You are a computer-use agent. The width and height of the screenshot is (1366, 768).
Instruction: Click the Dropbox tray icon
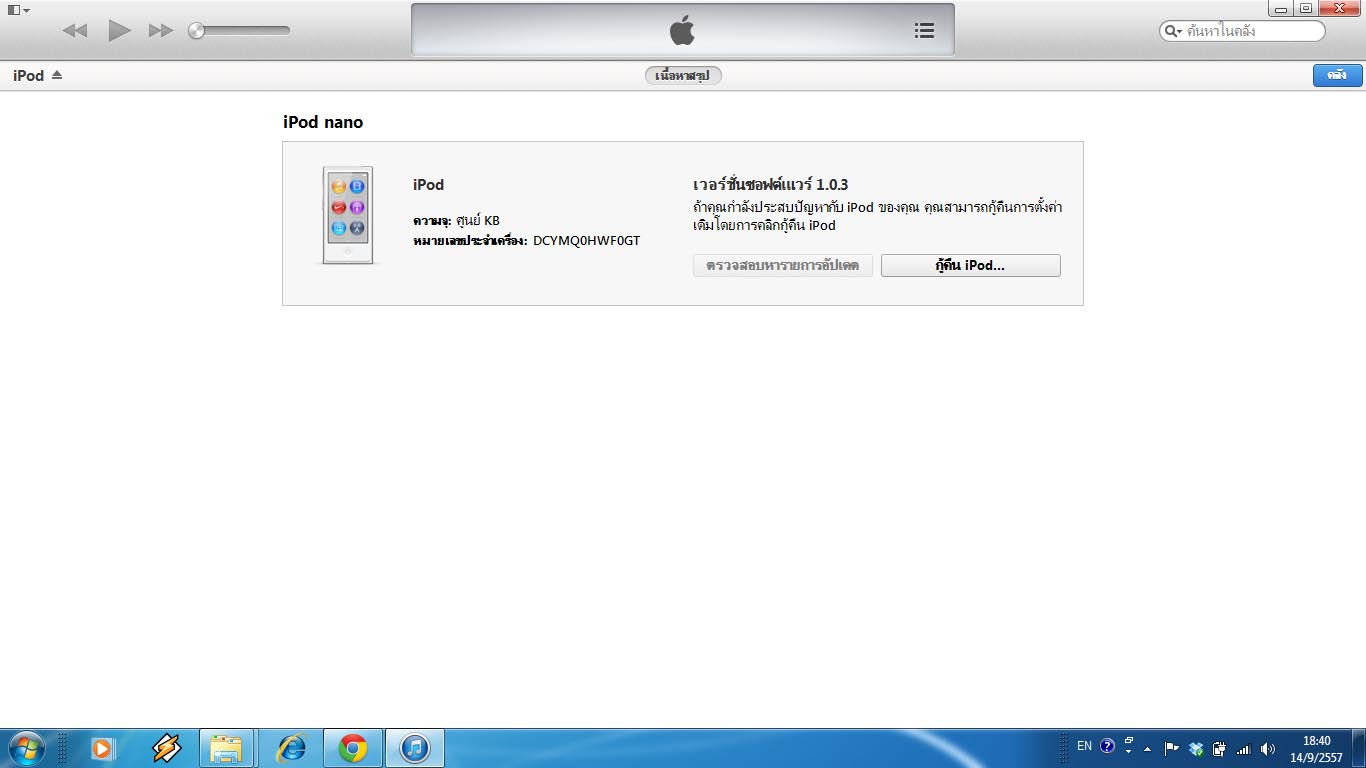1196,748
